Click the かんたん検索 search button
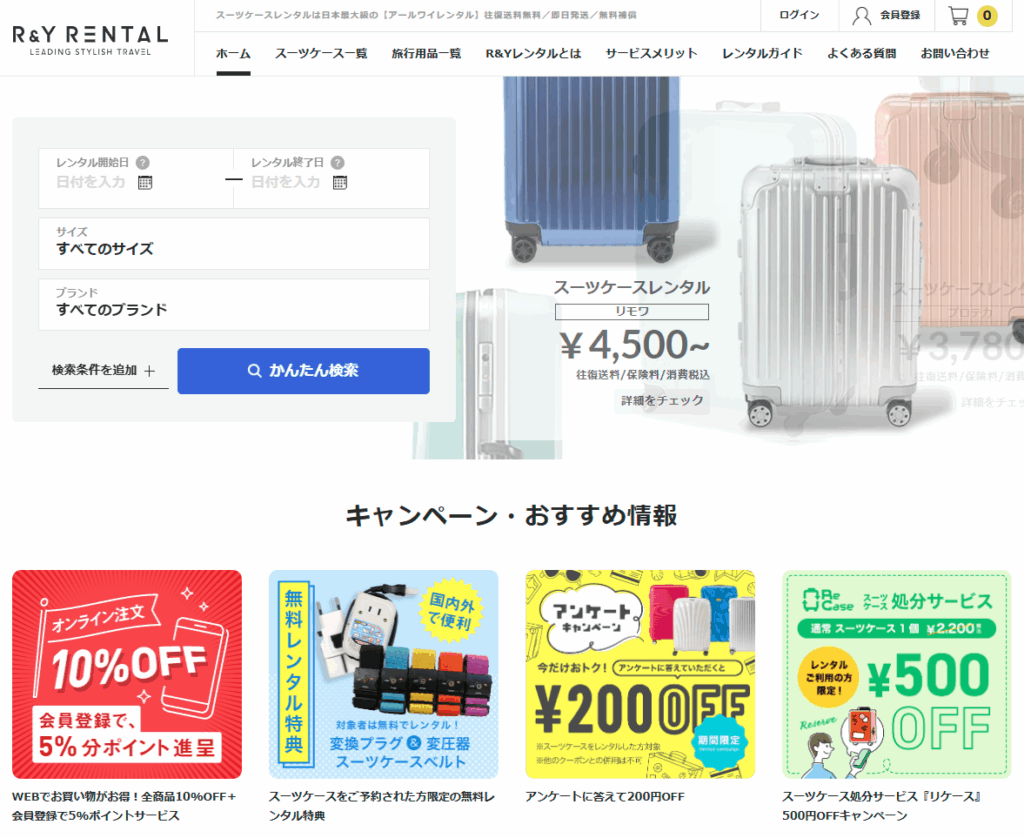 (x=303, y=370)
